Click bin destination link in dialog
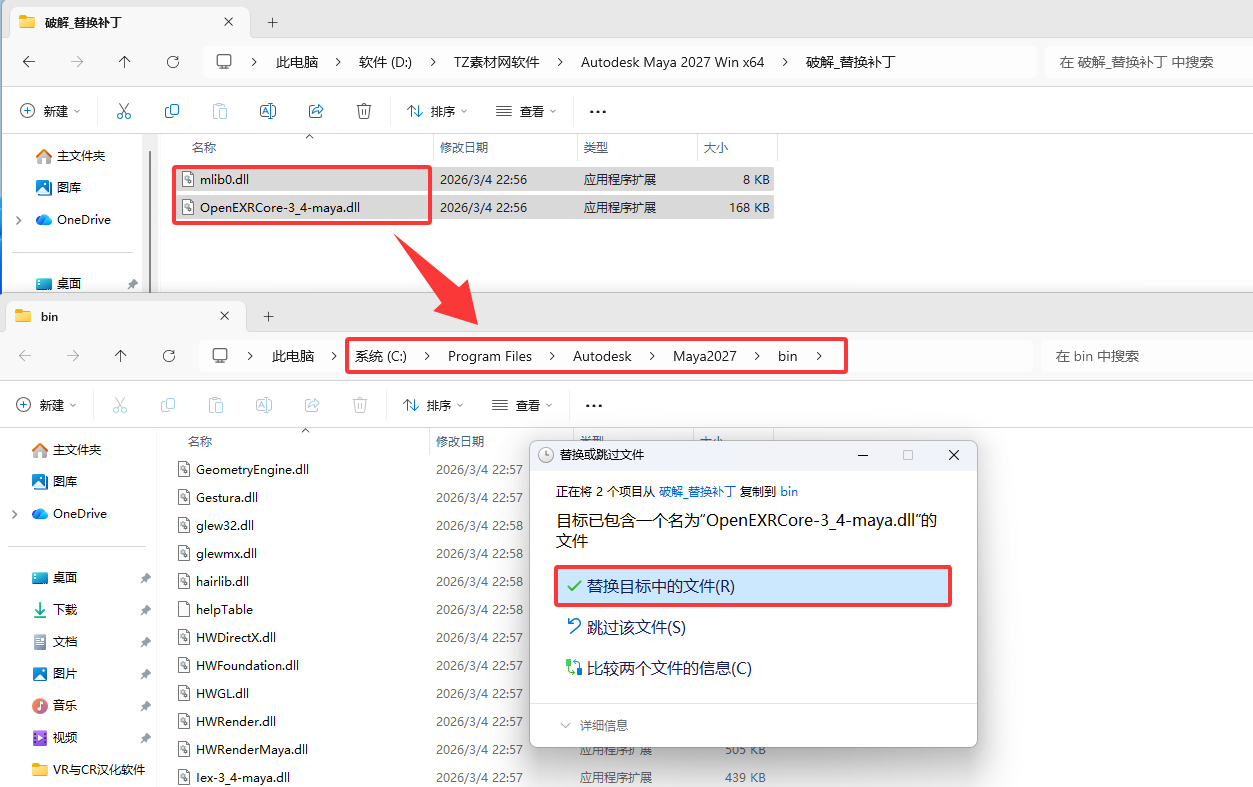Viewport: 1253px width, 787px height. 789,491
